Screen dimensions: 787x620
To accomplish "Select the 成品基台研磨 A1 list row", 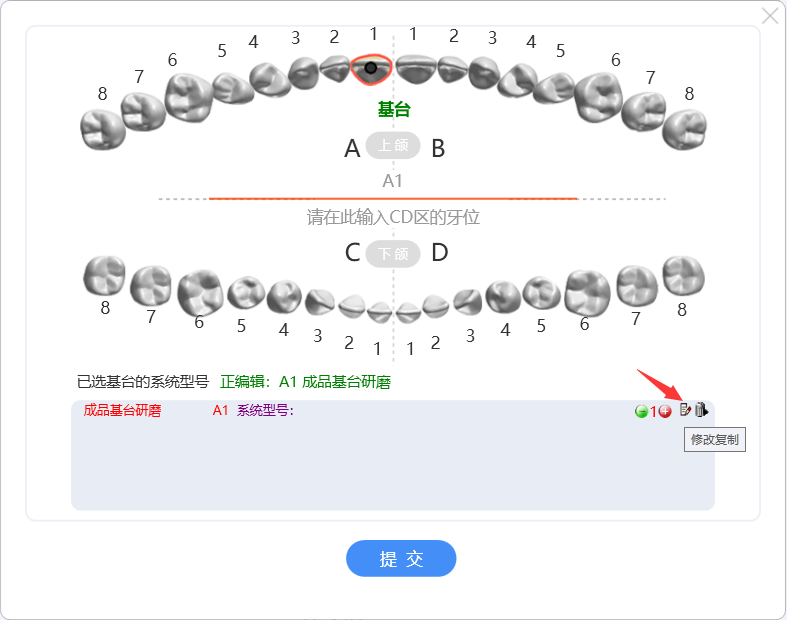I will point(392,411).
